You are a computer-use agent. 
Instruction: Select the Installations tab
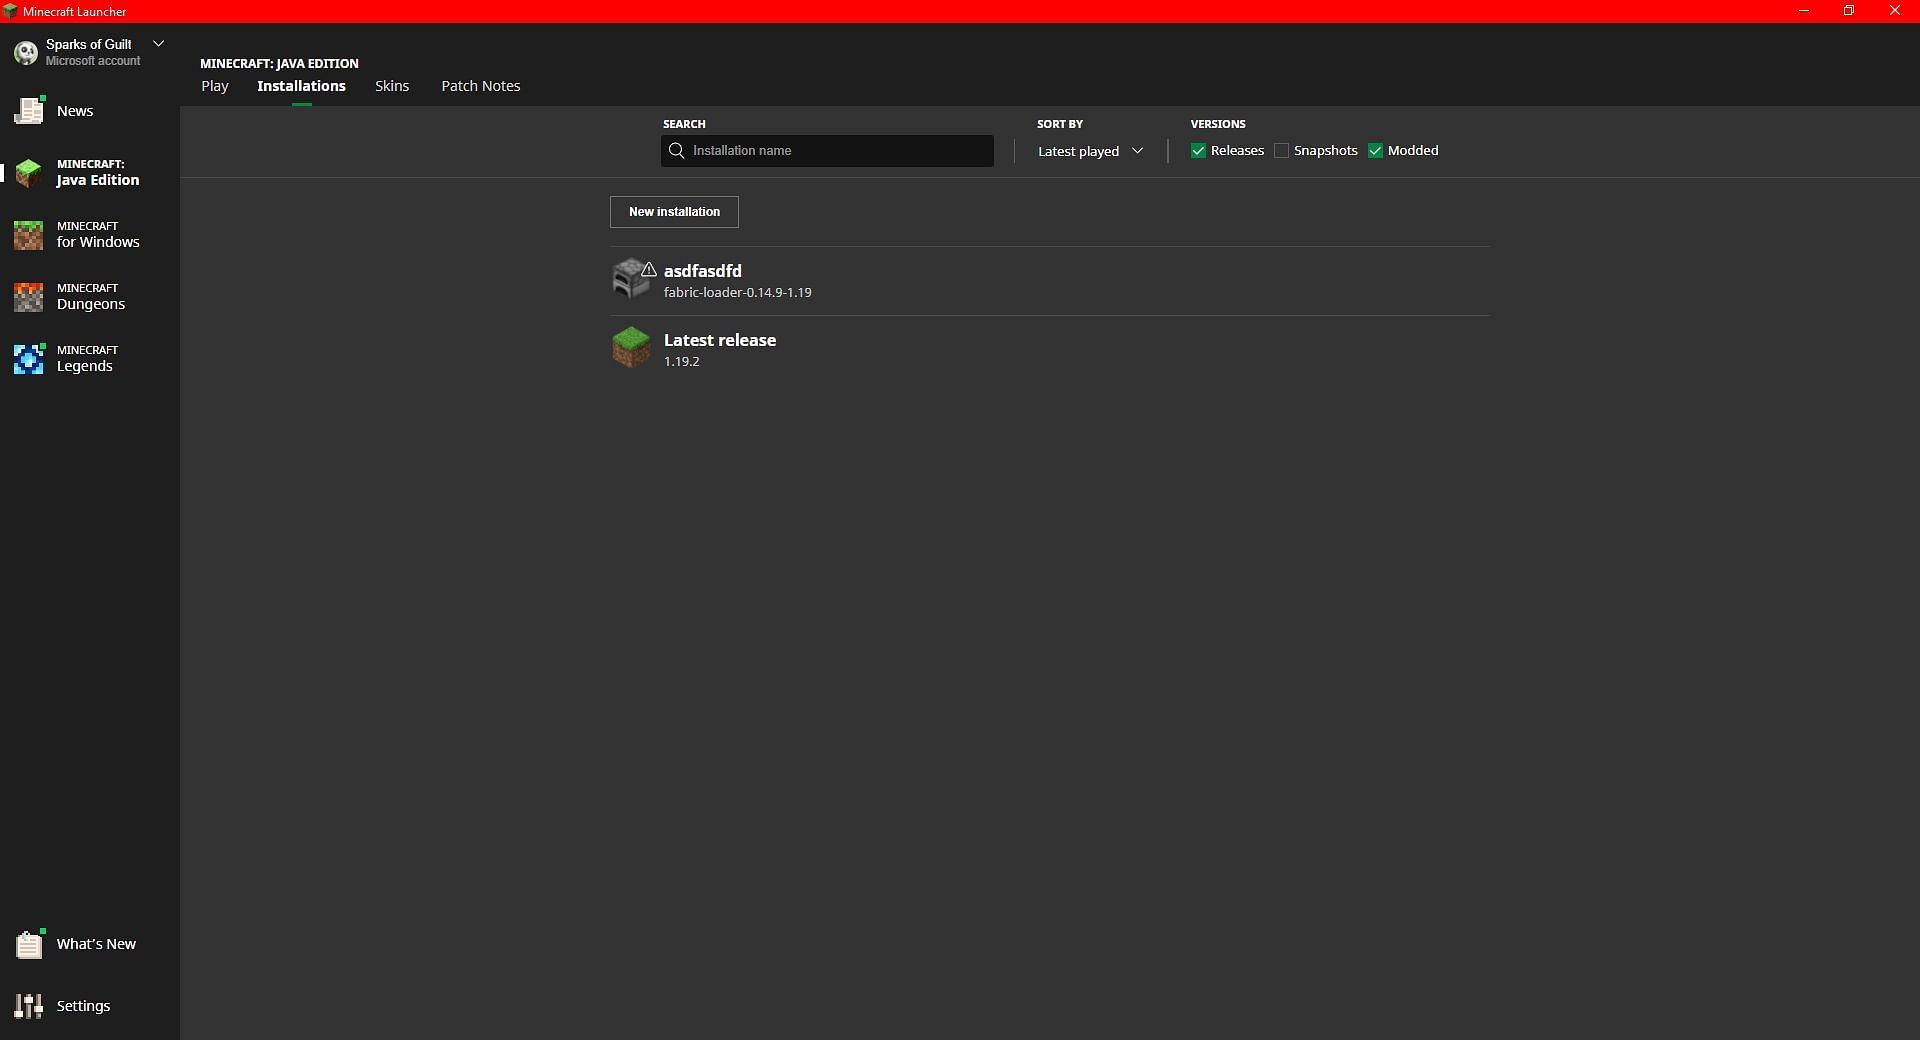click(301, 86)
